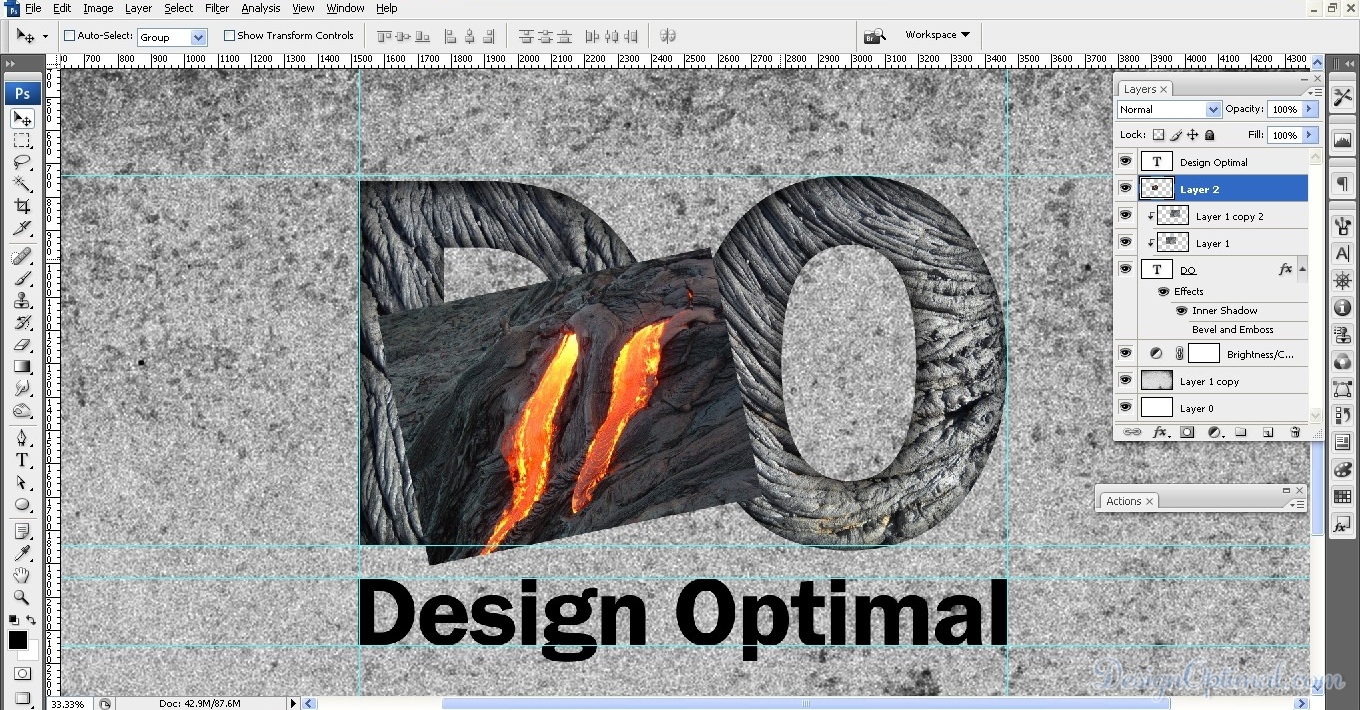1360x710 pixels.
Task: Open Adobe Bridge from options bar
Action: coord(875,36)
